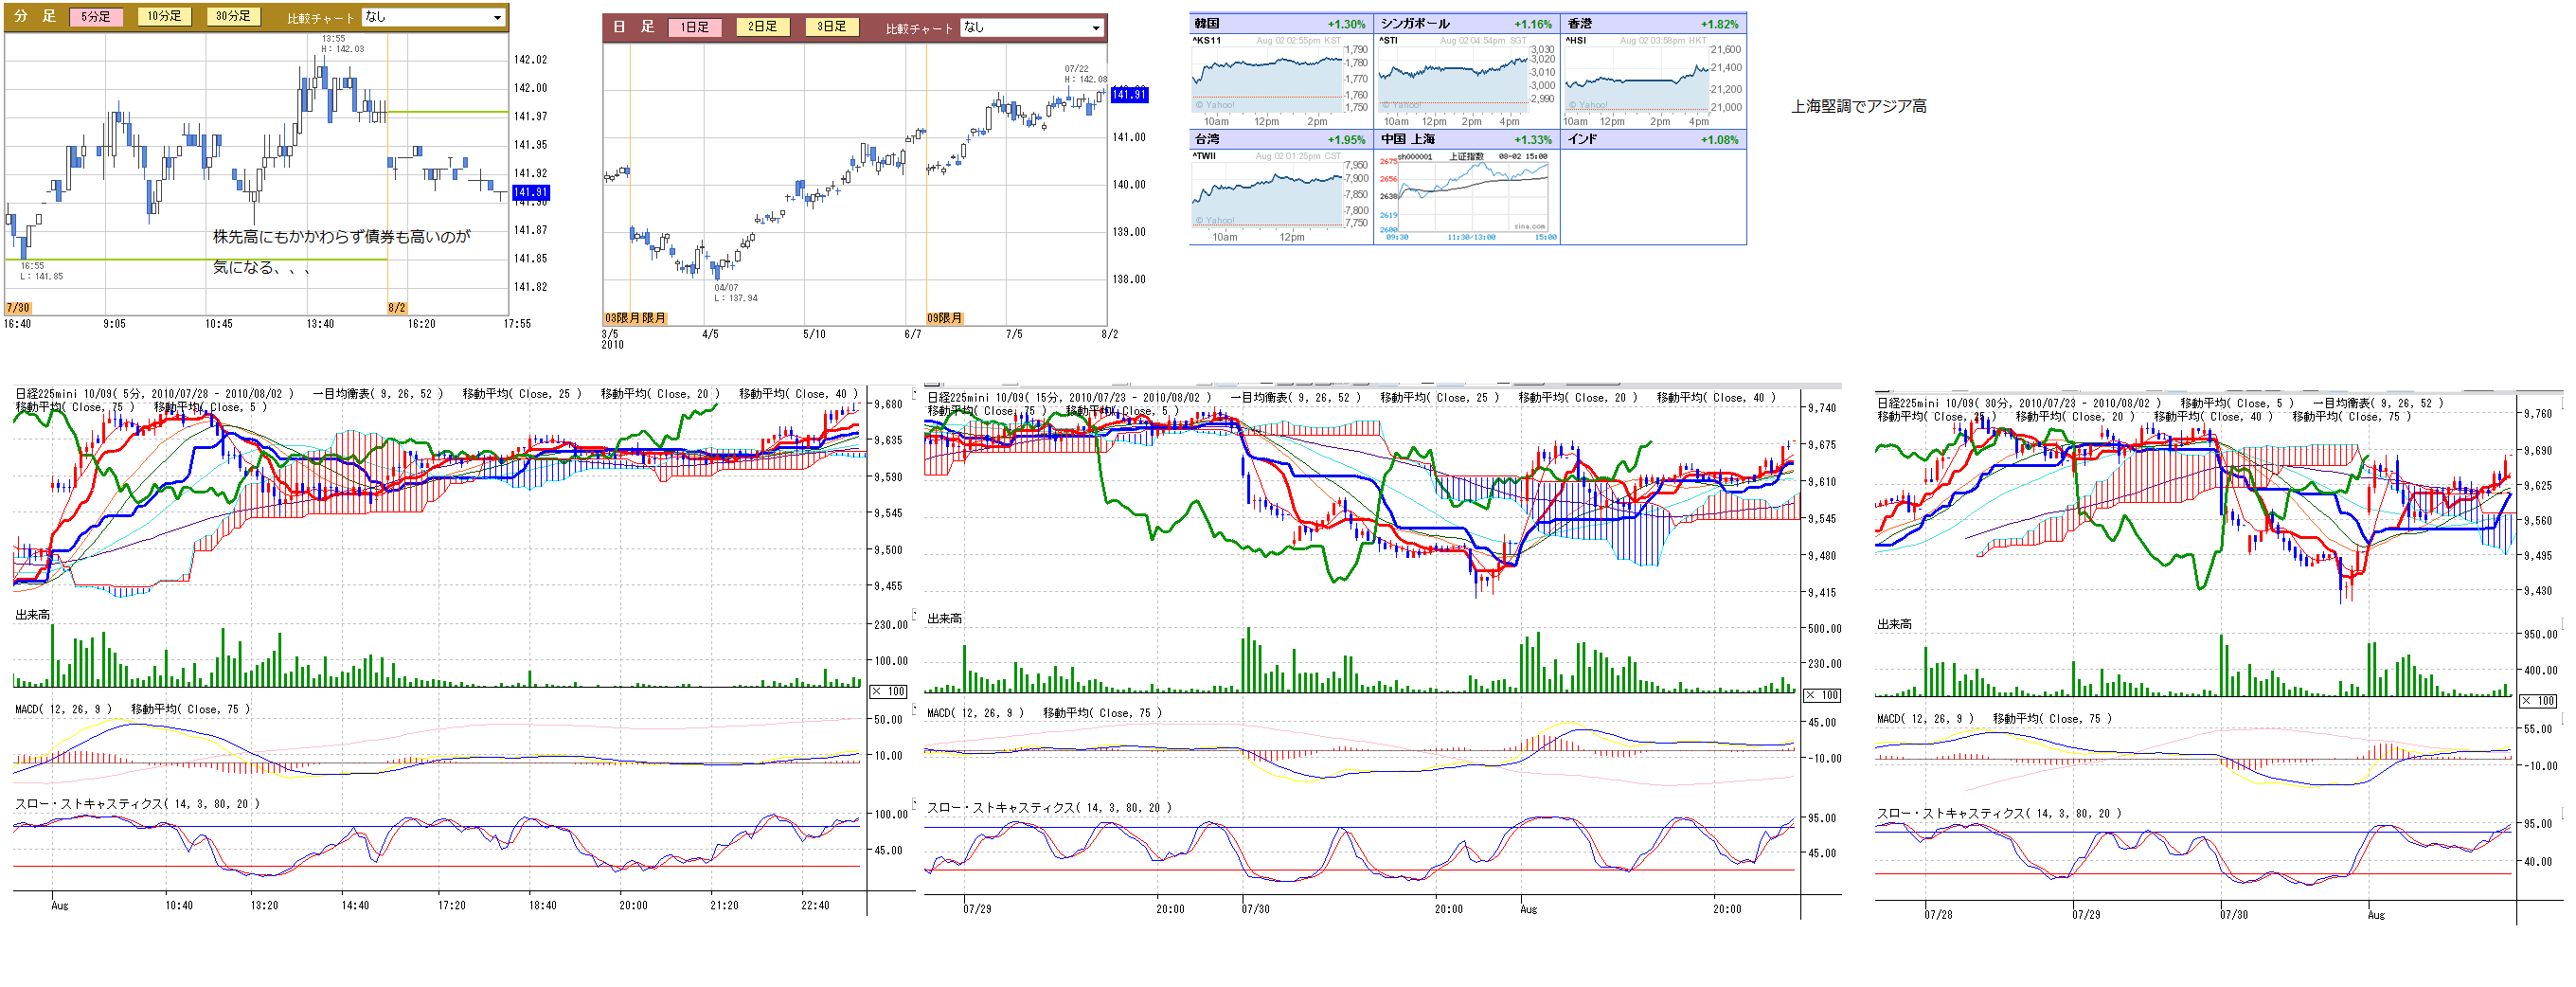Image resolution: width=2576 pixels, height=987 pixels.
Task: Click the blue 141.91 price tag on minute chart
Action: coord(530,192)
